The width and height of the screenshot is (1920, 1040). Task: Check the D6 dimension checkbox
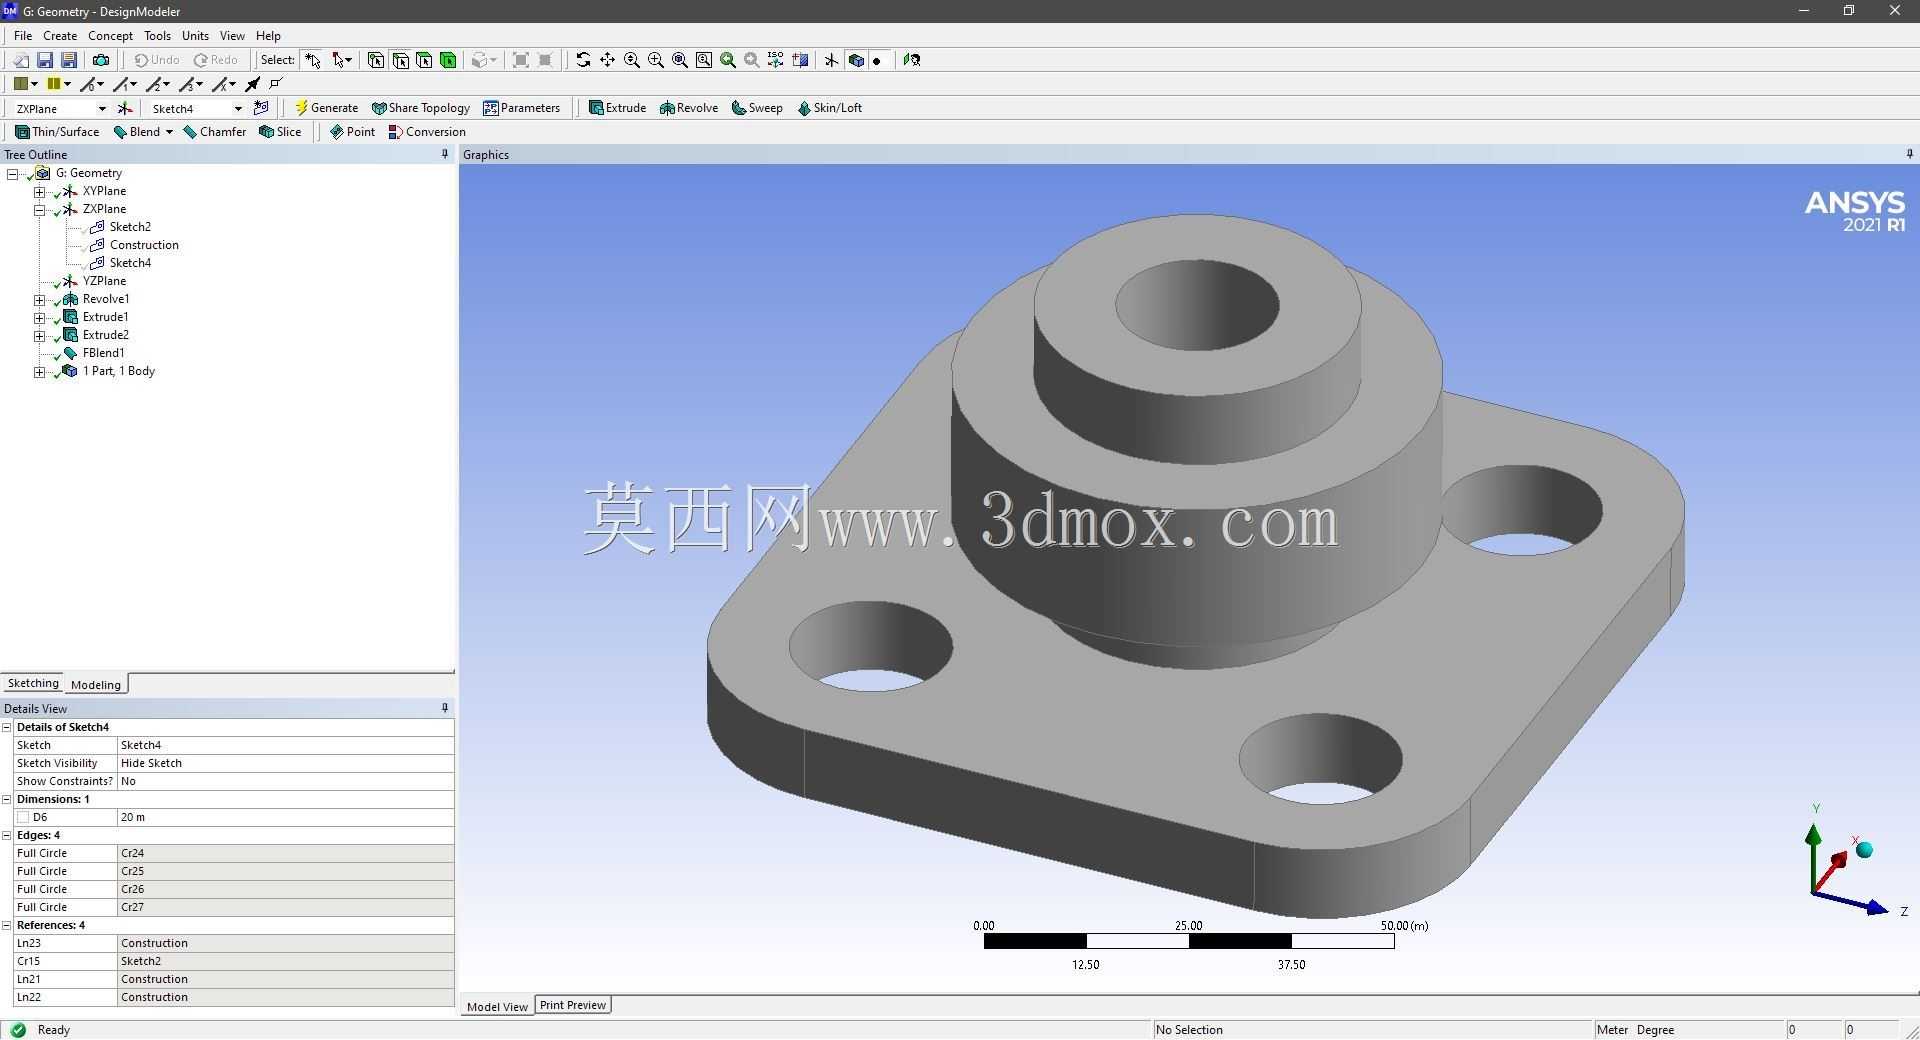tap(23, 817)
